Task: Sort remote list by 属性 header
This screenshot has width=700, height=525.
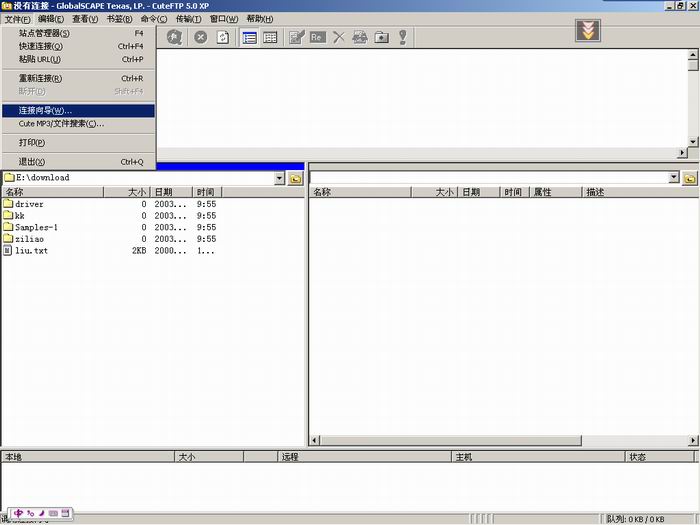Action: [x=556, y=192]
